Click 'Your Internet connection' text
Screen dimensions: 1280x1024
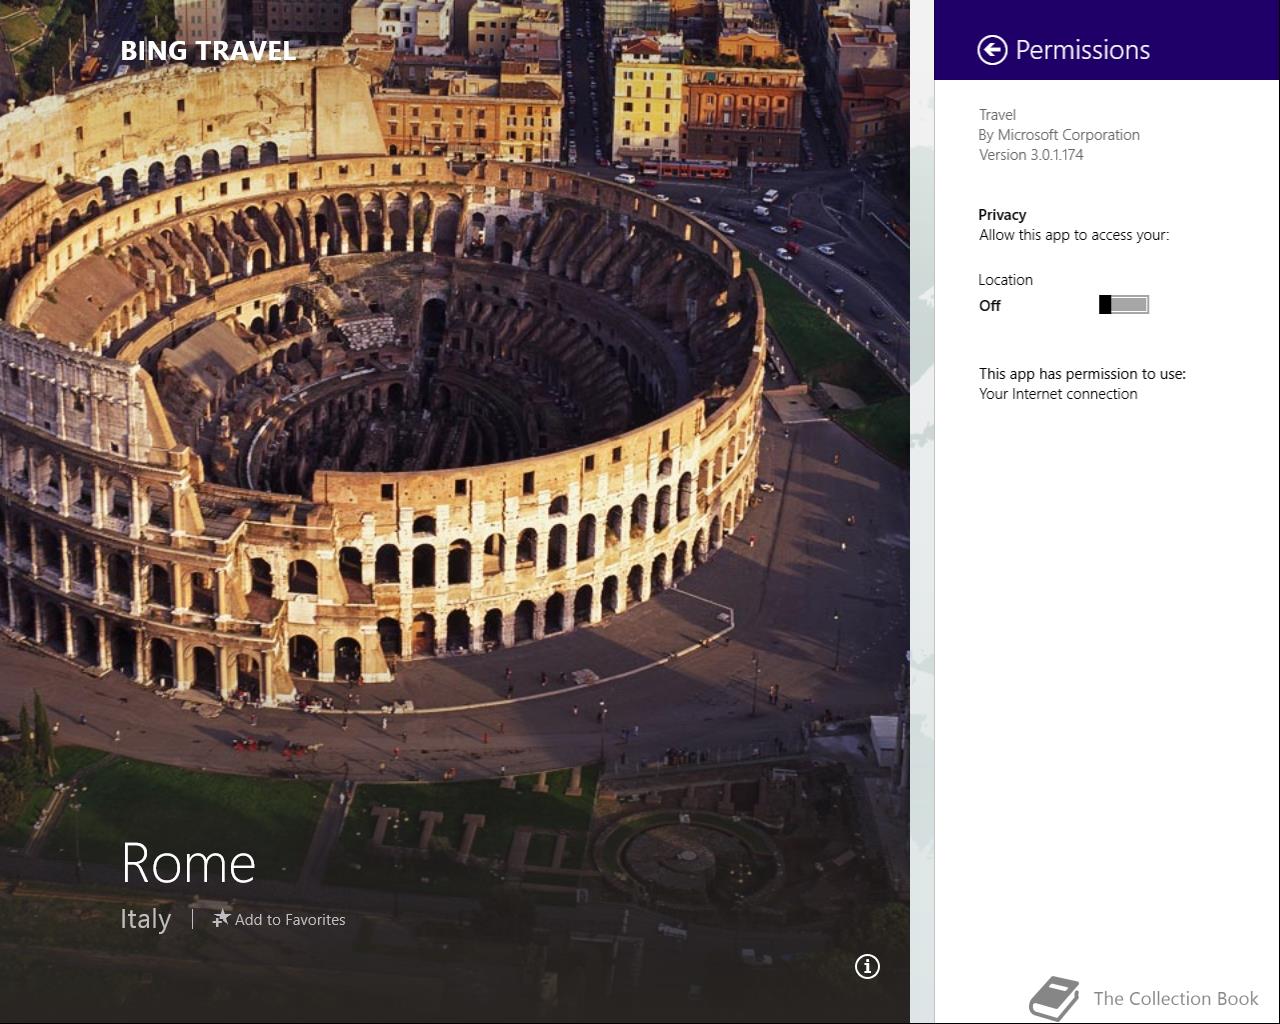1058,394
